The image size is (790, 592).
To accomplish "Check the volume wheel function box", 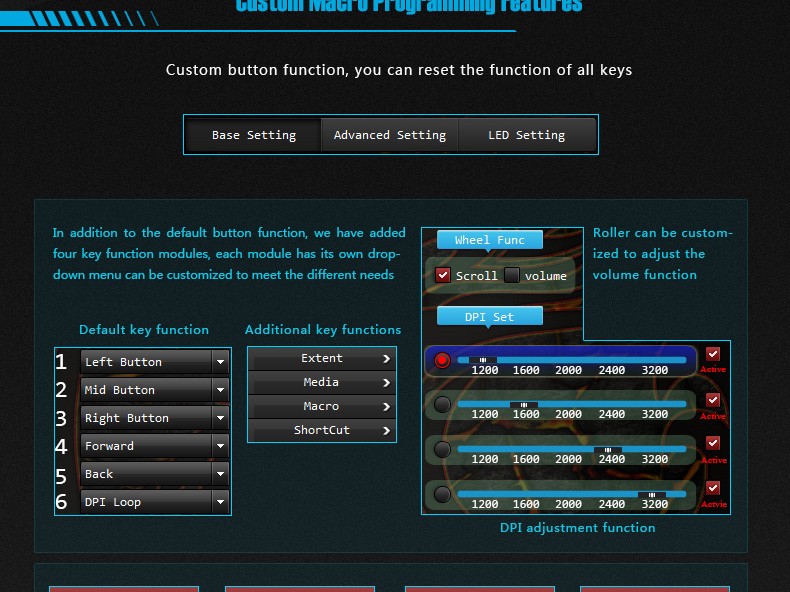I will [512, 275].
